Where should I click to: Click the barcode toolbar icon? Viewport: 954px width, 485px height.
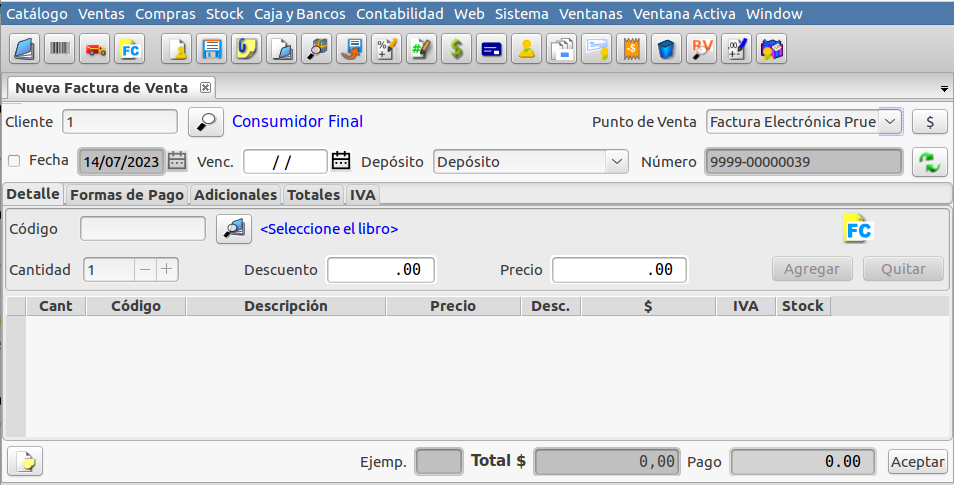60,49
